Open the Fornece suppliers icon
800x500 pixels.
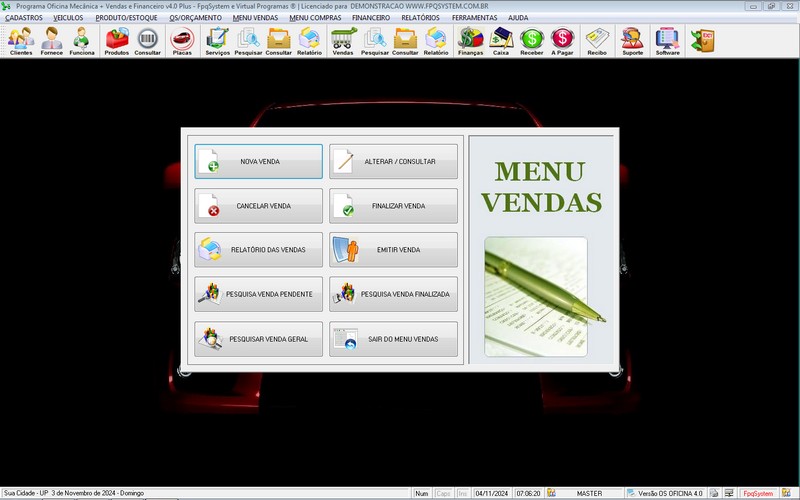pyautogui.click(x=52, y=41)
